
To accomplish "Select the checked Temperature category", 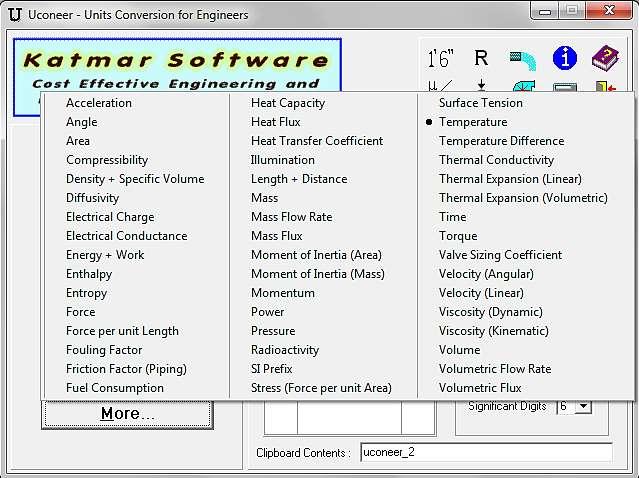I will [473, 122].
